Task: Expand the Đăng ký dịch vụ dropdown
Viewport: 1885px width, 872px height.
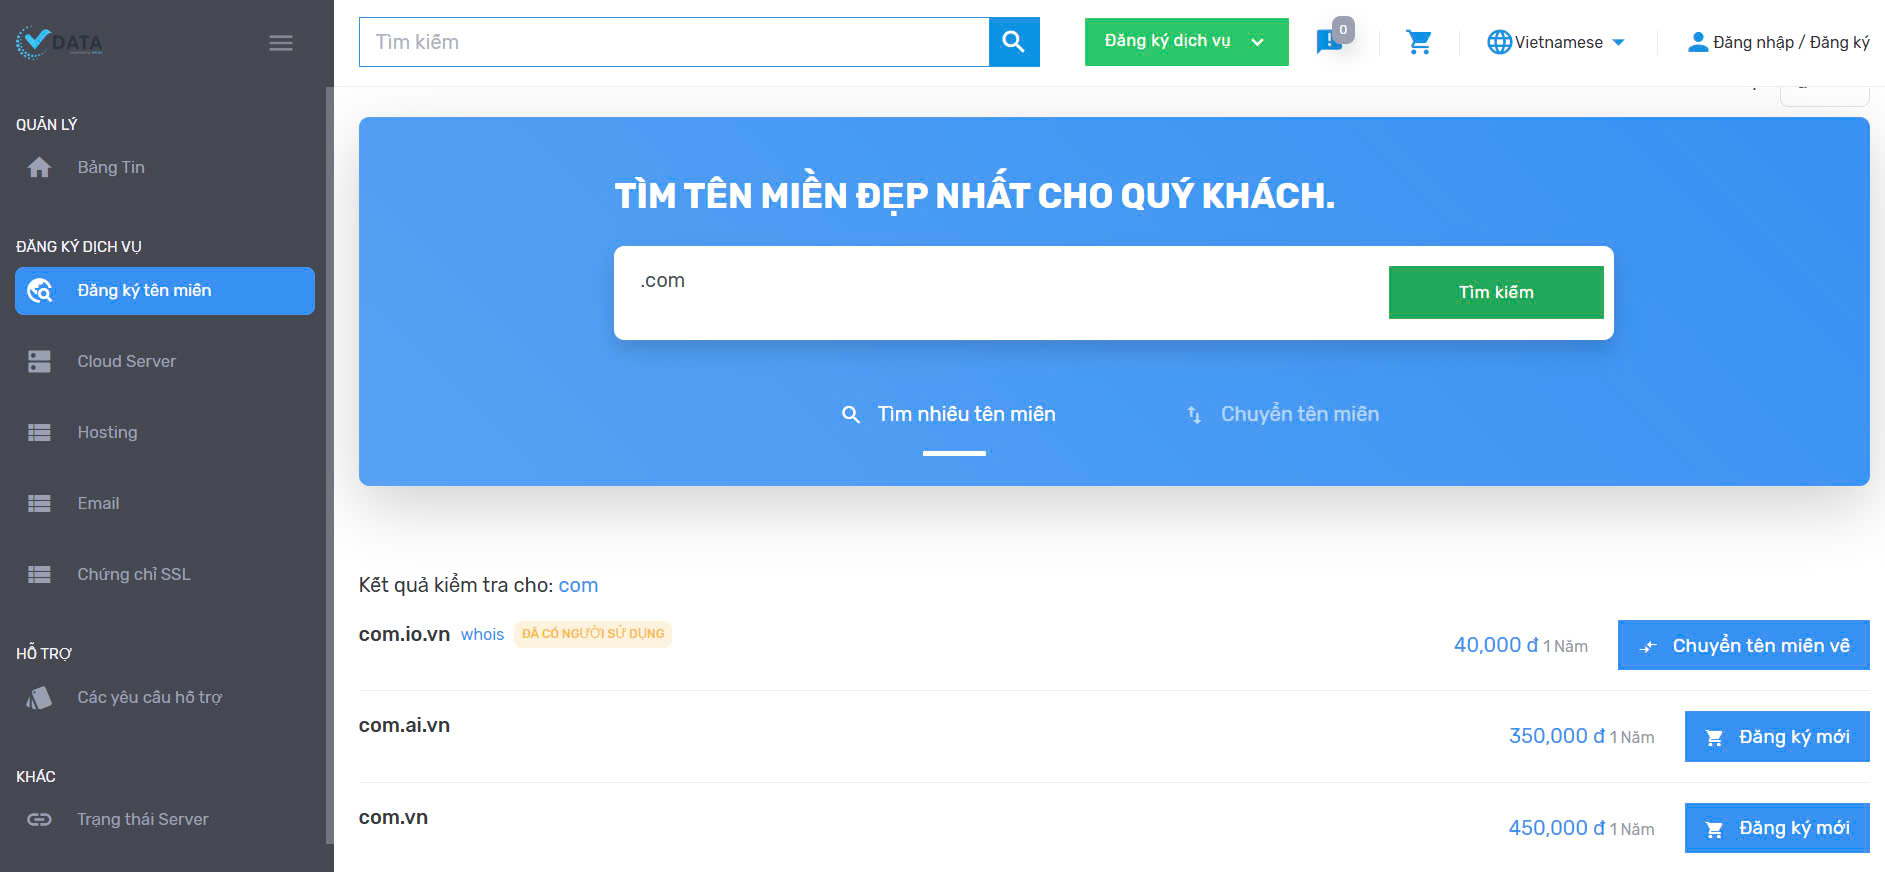Action: click(x=1186, y=42)
